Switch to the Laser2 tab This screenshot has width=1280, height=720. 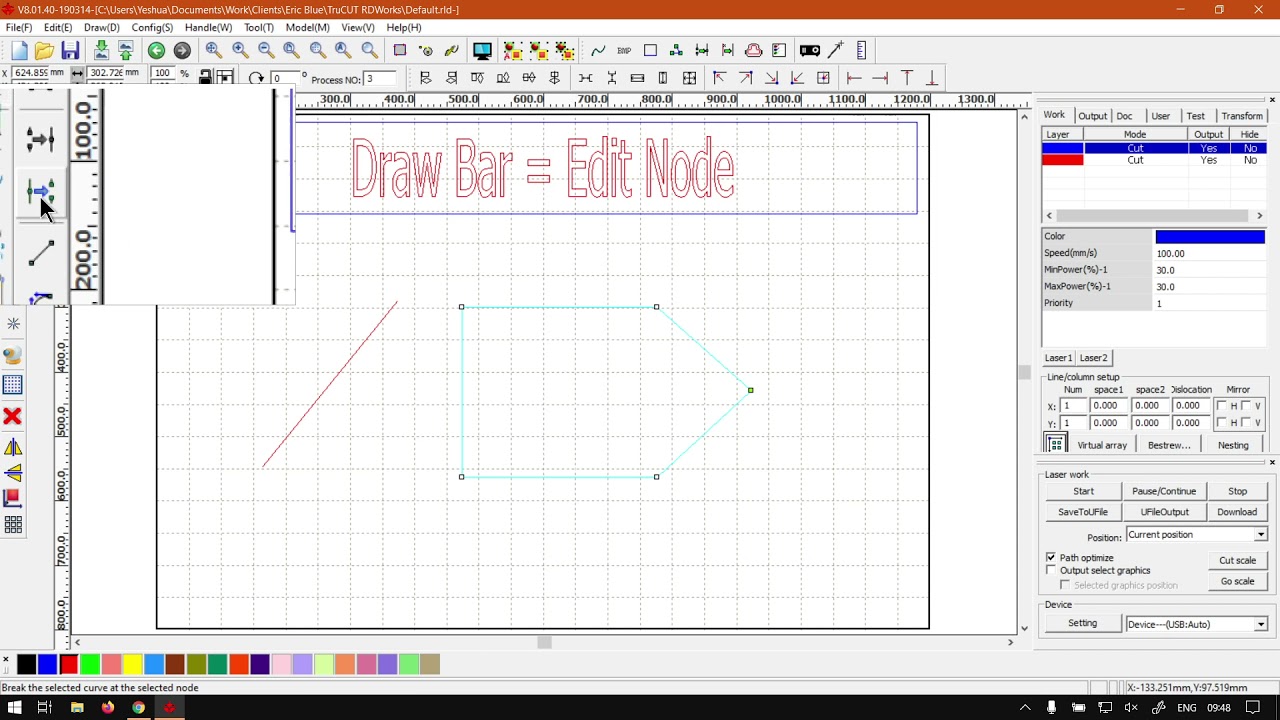(x=1093, y=358)
